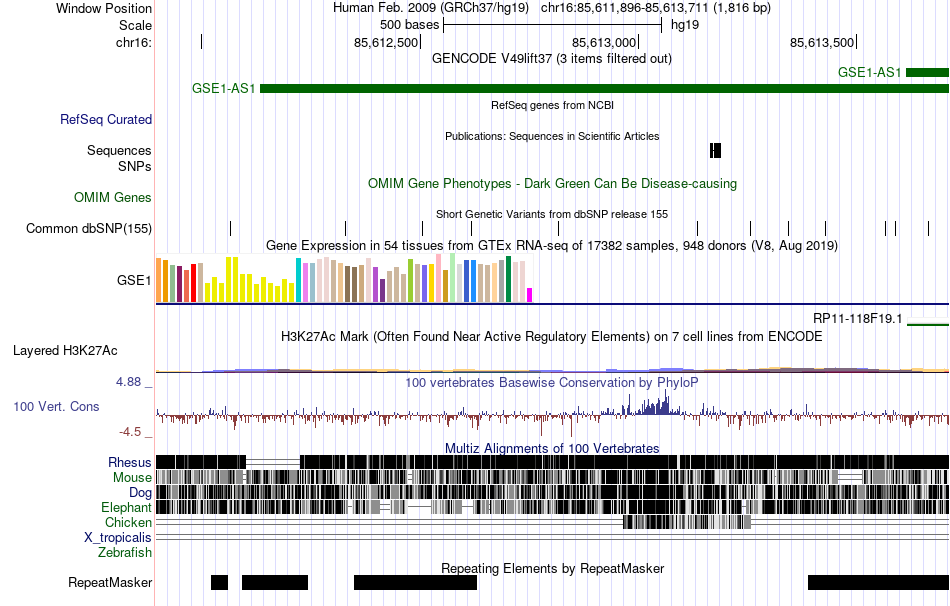
Task: Open the OMIM Genes track label
Action: [112, 198]
